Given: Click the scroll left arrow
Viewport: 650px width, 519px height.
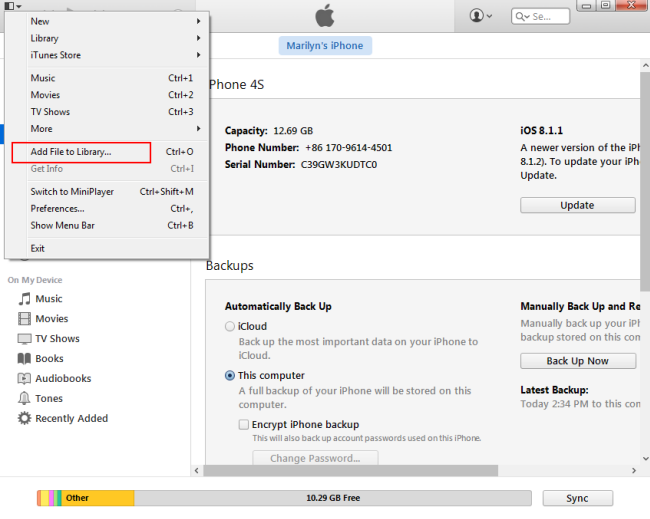Looking at the screenshot, I should point(196,470).
